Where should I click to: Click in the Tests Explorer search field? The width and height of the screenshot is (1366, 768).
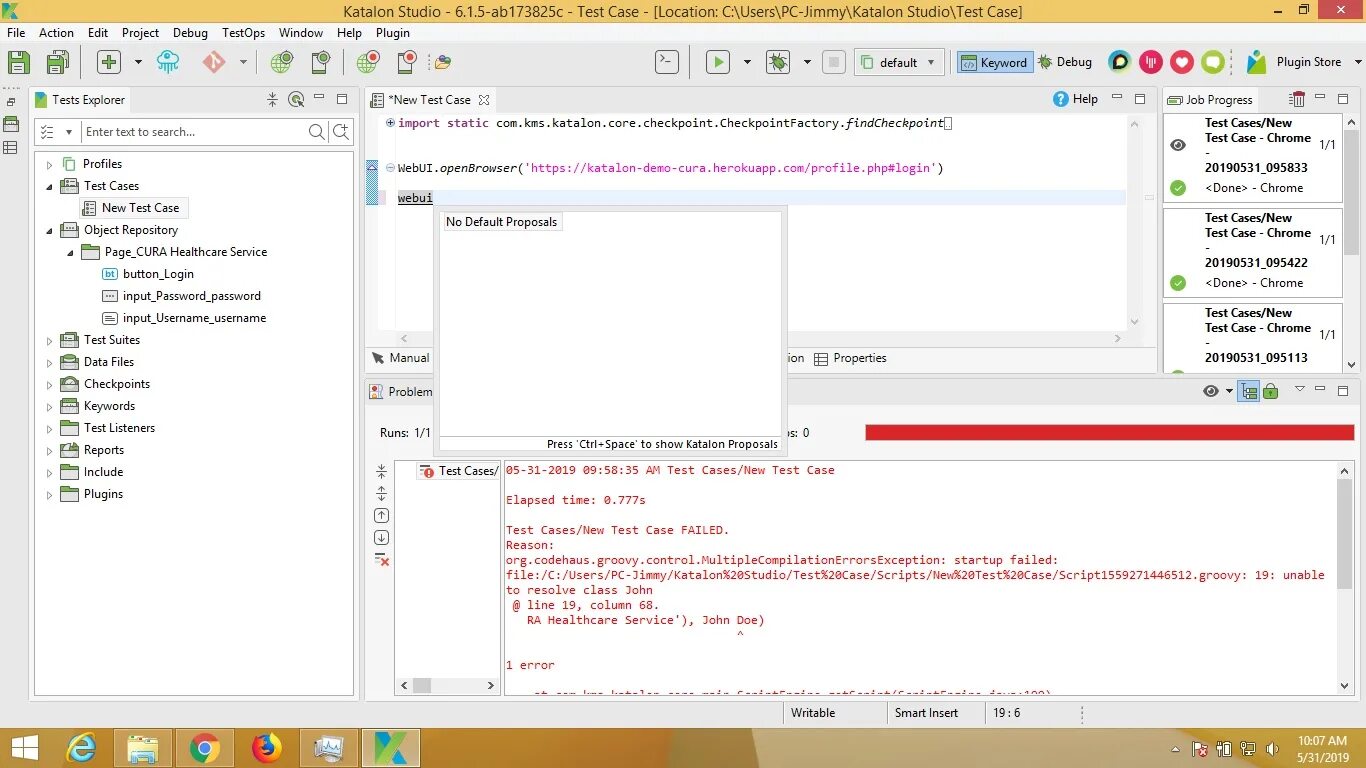(x=194, y=132)
